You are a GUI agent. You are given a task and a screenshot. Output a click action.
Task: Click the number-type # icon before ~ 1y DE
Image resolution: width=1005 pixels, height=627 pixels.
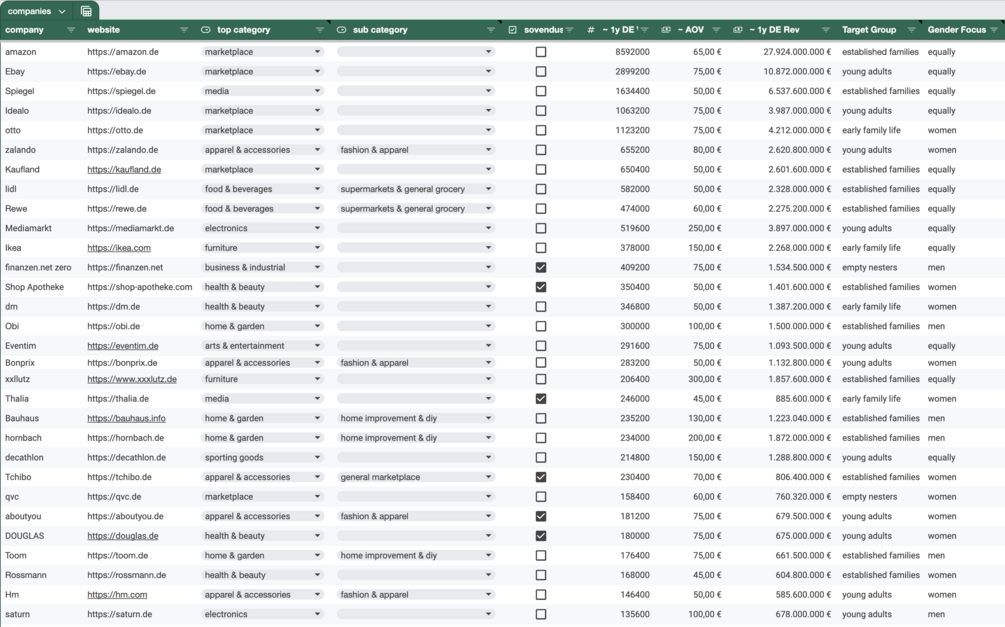(x=591, y=30)
